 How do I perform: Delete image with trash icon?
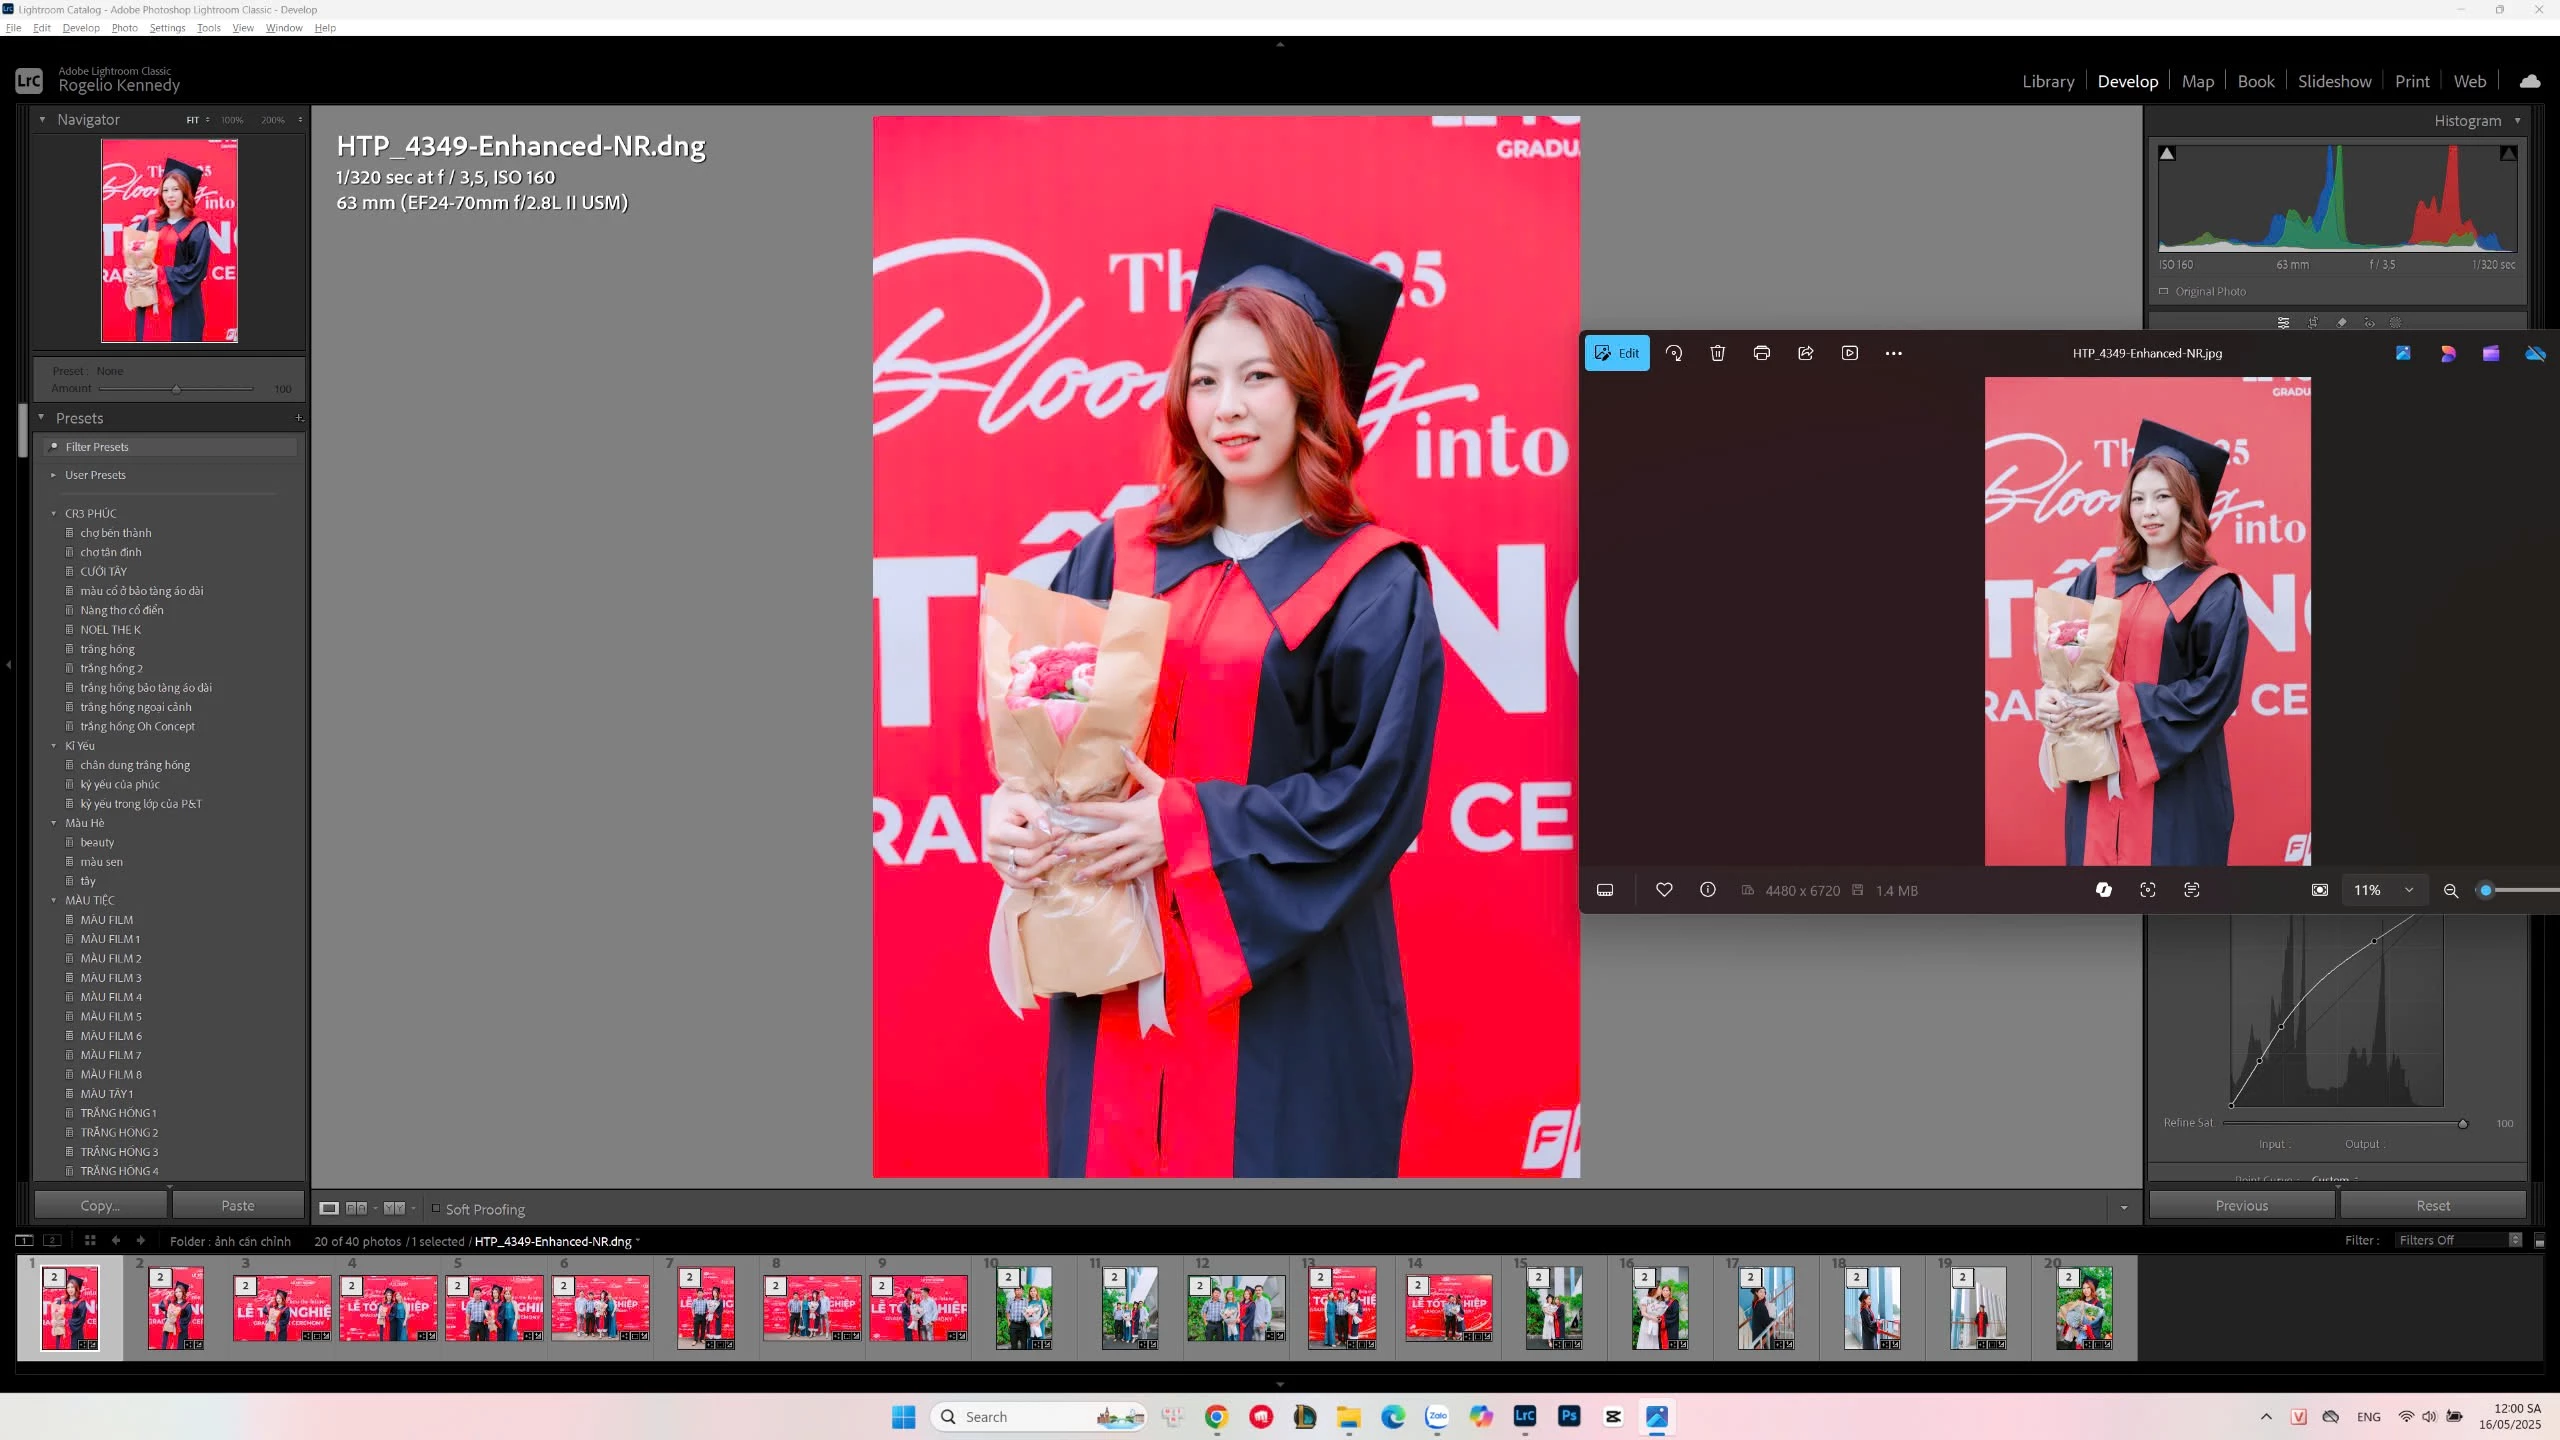coord(1717,353)
